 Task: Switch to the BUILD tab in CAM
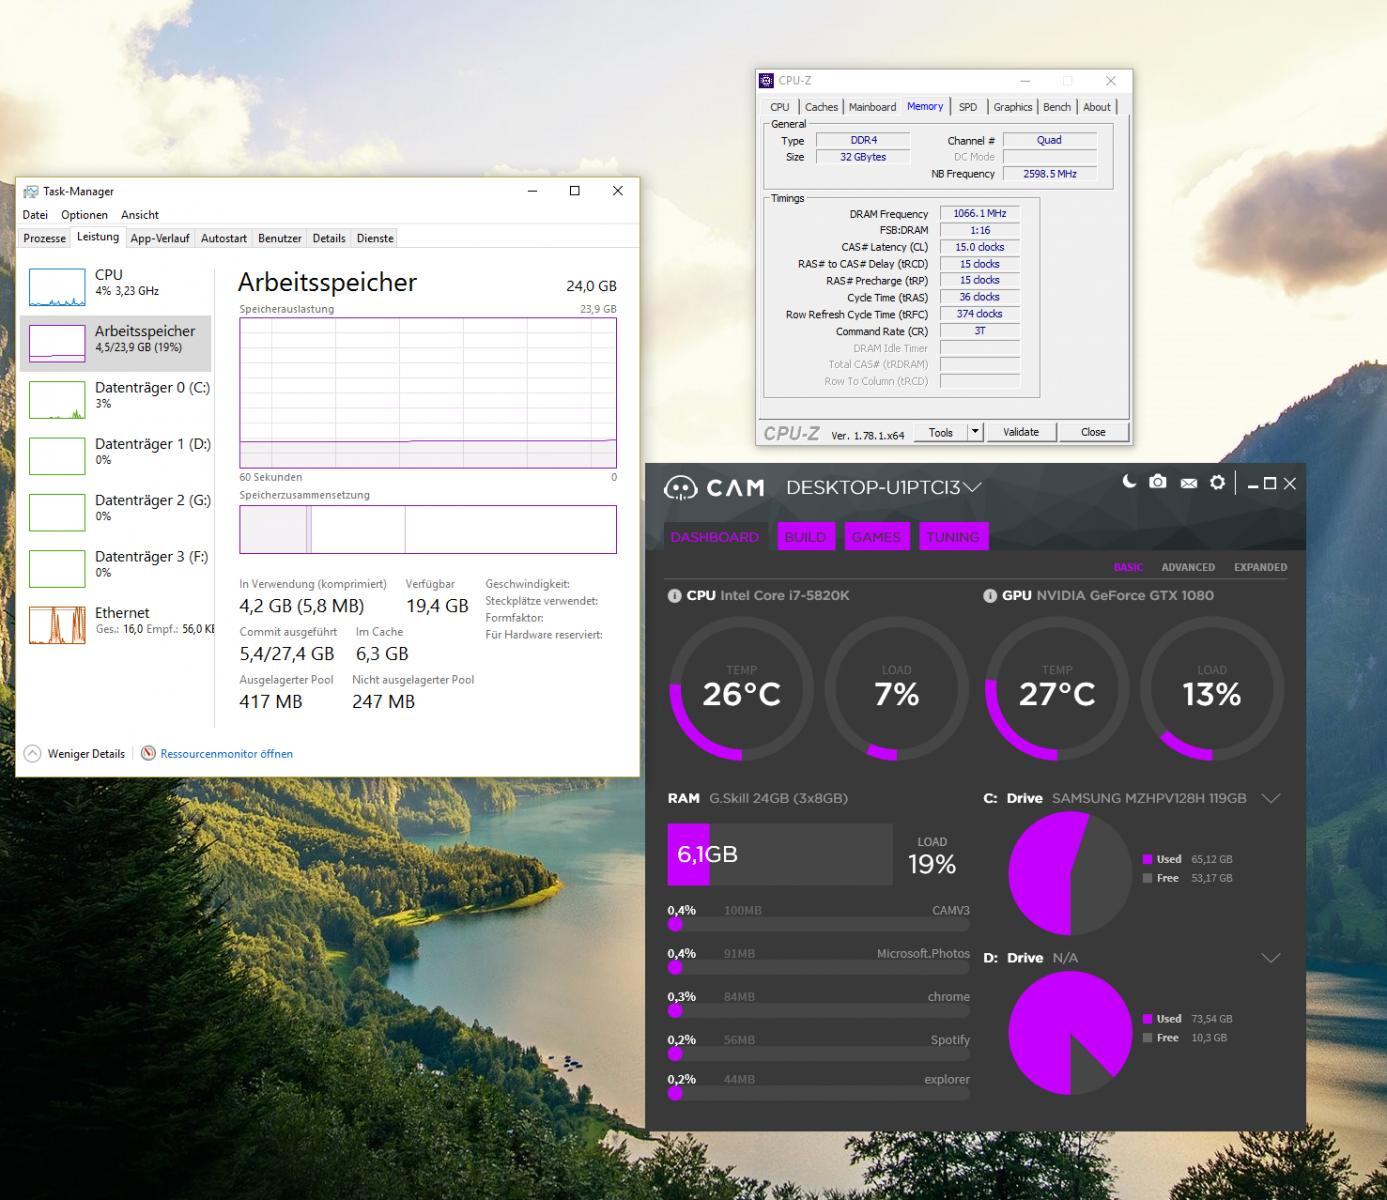point(805,537)
